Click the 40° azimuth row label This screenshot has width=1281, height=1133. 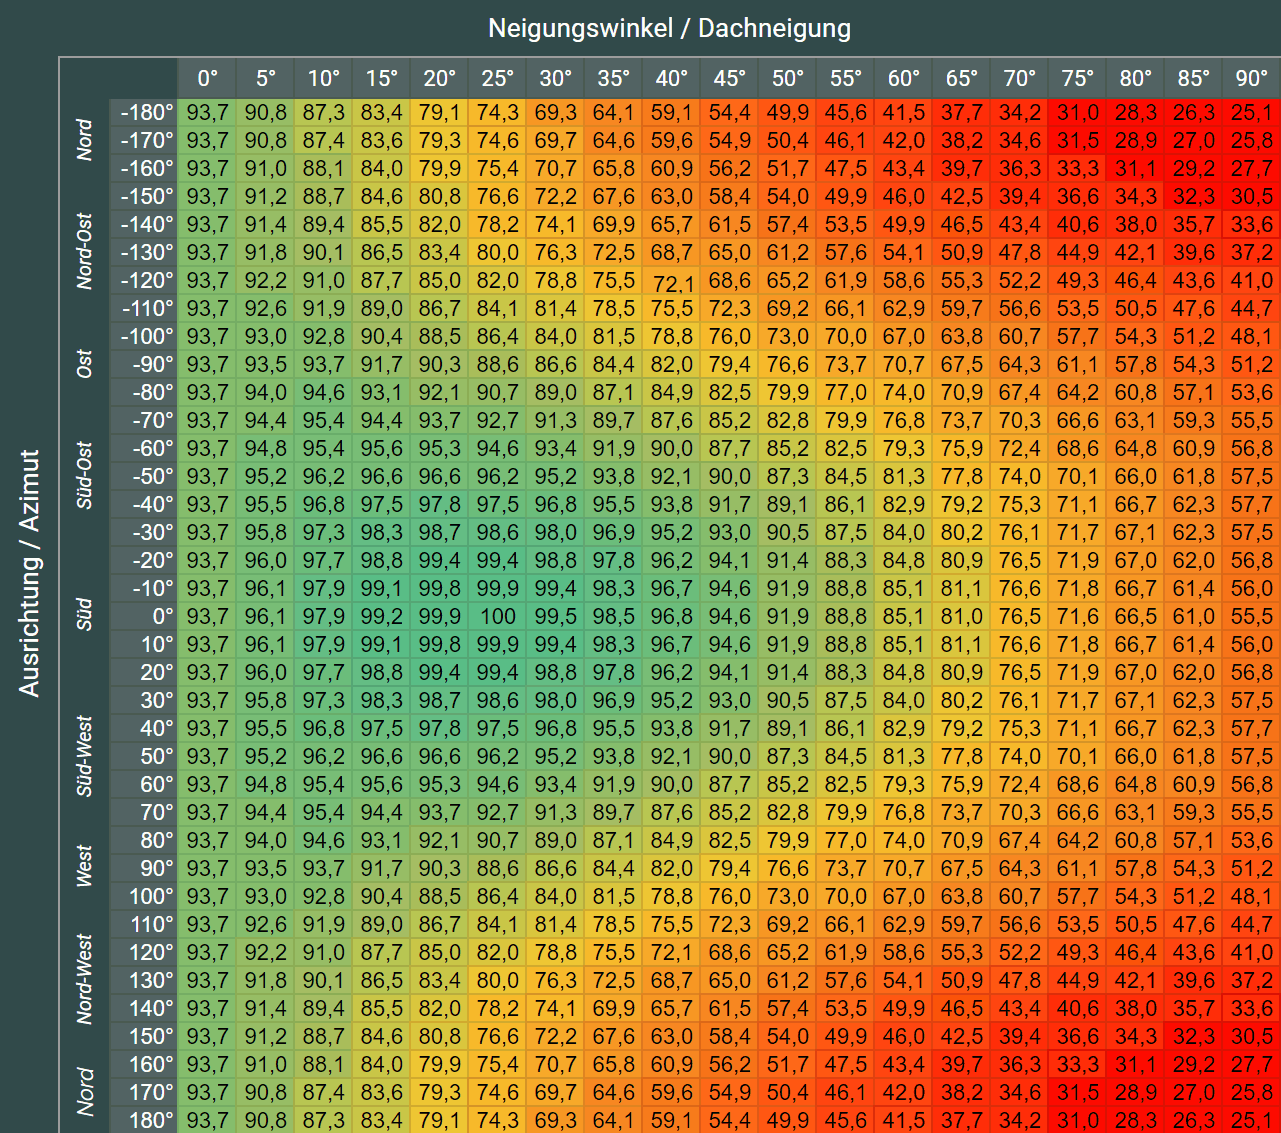pos(144,729)
